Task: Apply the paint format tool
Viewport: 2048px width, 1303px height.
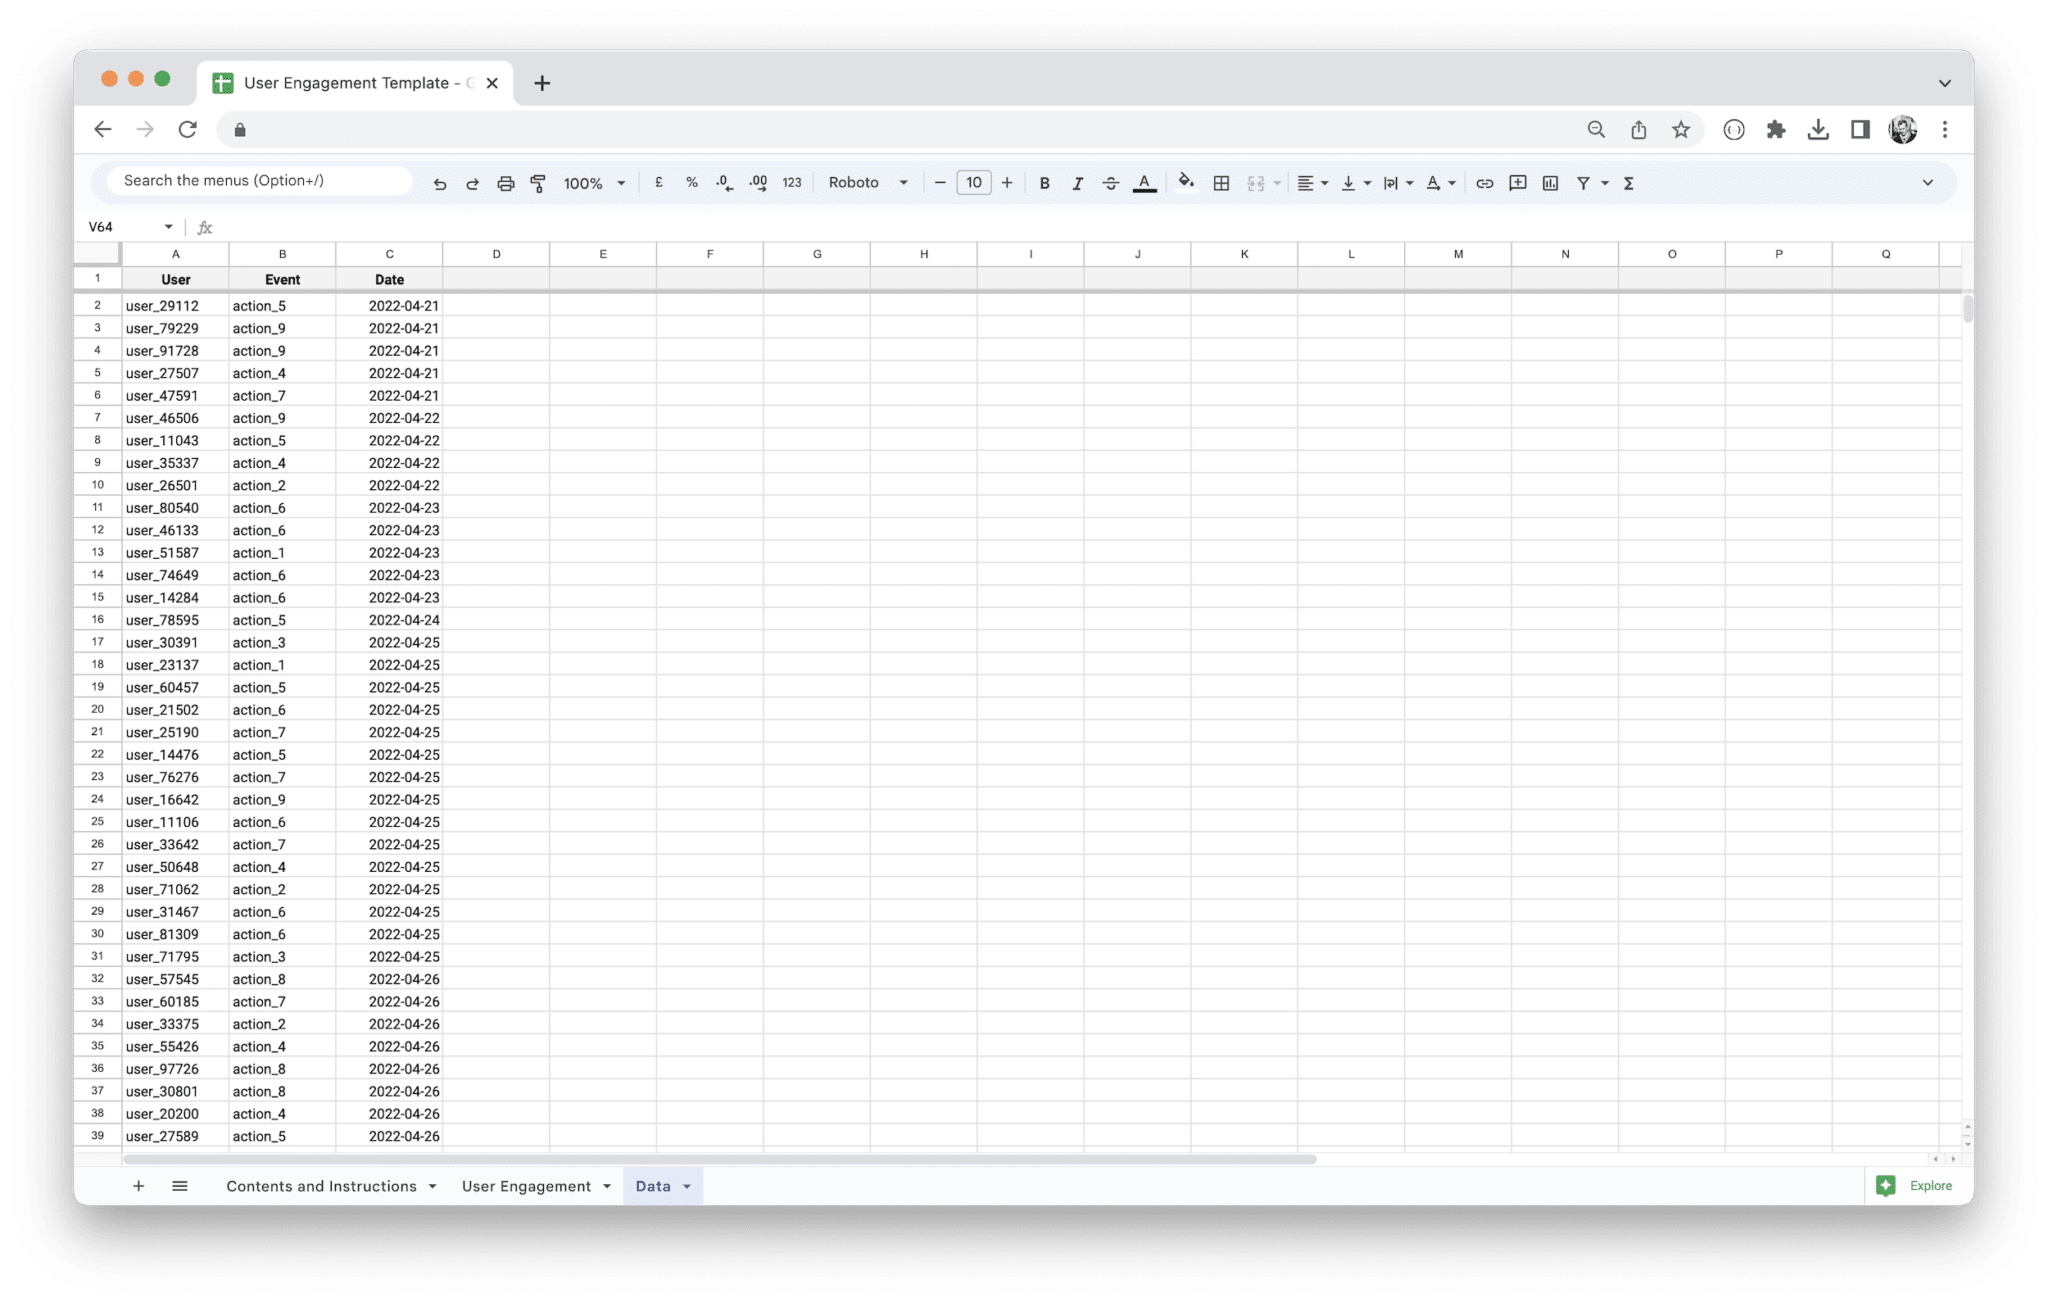Action: (538, 183)
